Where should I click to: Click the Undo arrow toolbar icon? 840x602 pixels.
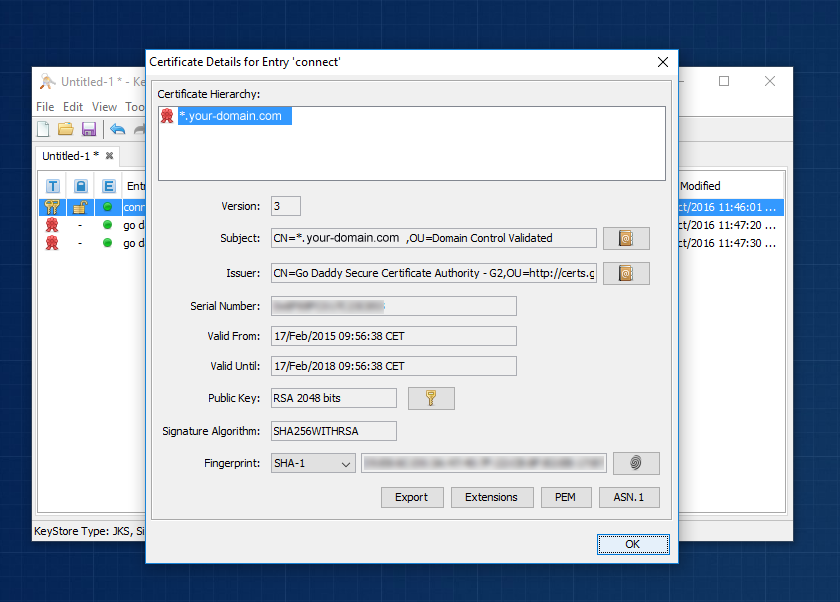click(119, 129)
